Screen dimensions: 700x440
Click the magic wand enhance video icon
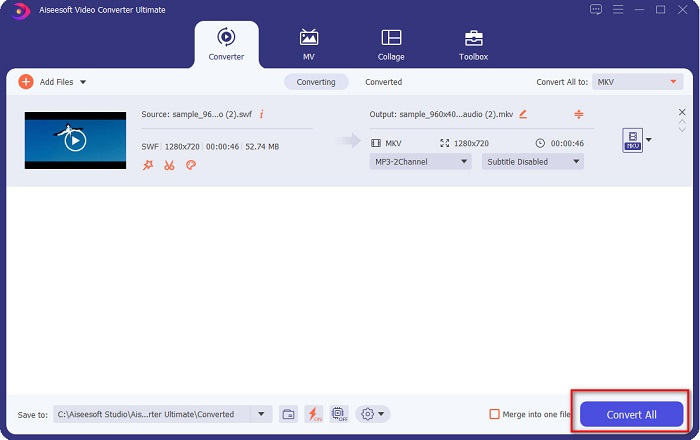pyautogui.click(x=148, y=165)
